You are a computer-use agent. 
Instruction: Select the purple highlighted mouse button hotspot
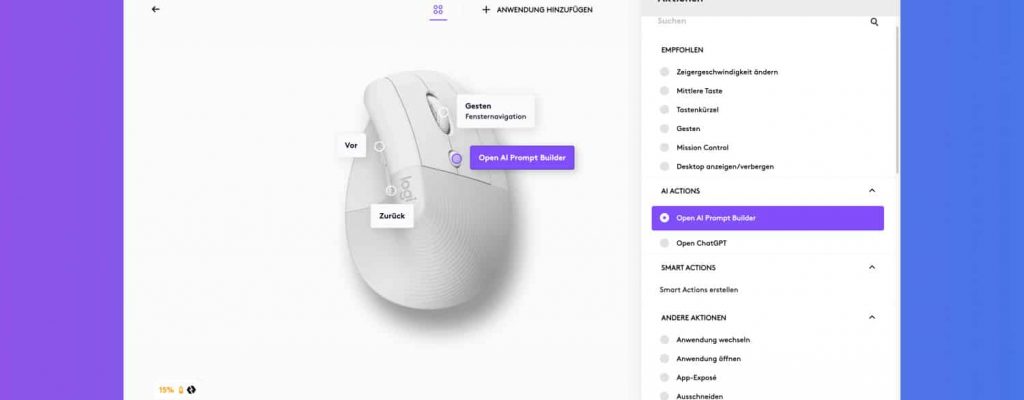click(x=456, y=159)
